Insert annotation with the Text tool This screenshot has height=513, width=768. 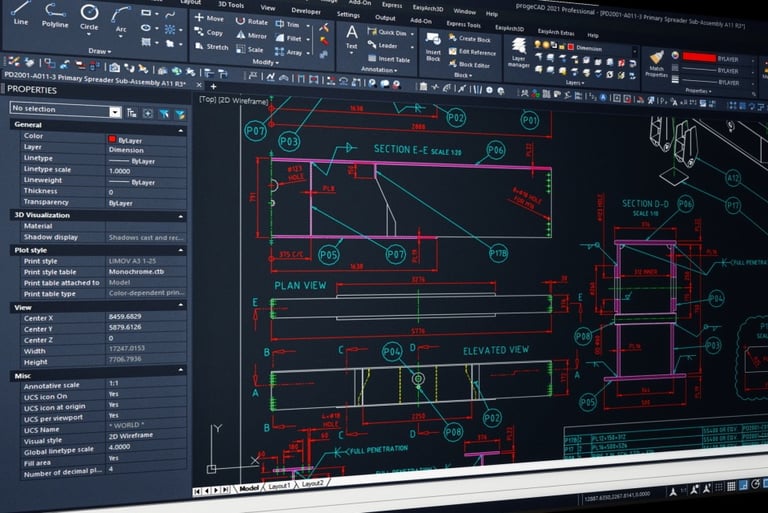(x=352, y=37)
